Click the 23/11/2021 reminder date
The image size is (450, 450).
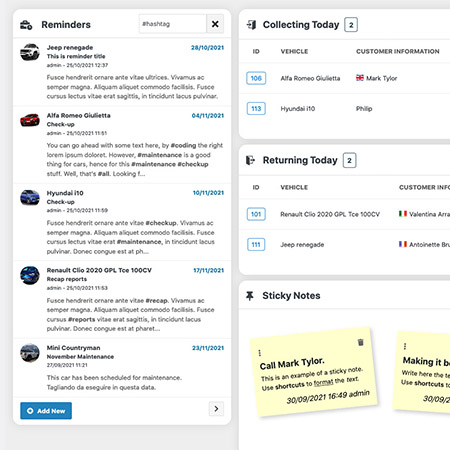(x=208, y=348)
